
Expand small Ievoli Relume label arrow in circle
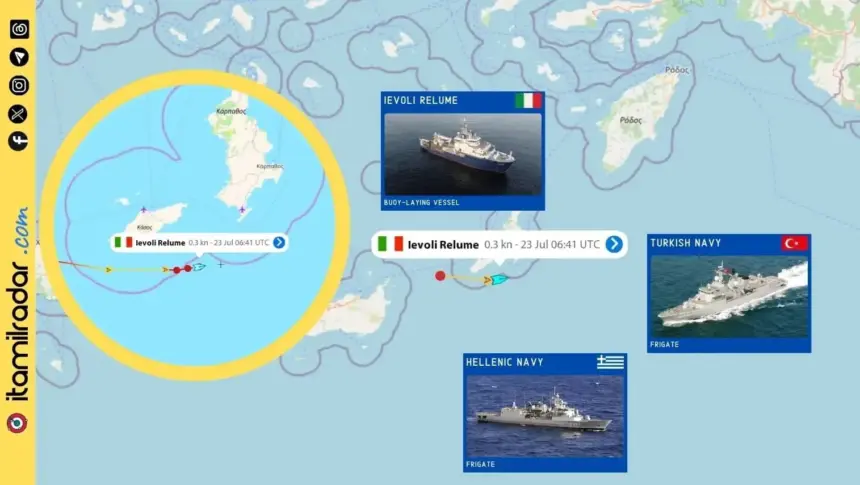pyautogui.click(x=279, y=242)
